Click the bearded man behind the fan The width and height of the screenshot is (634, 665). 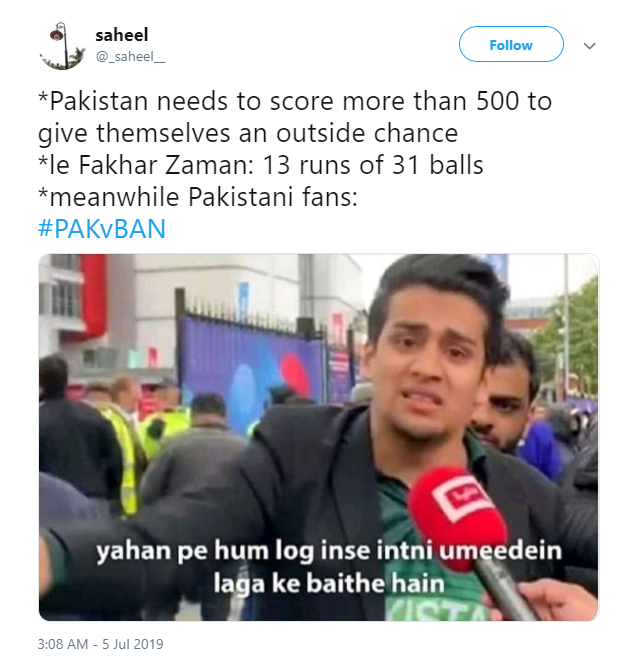(507, 394)
